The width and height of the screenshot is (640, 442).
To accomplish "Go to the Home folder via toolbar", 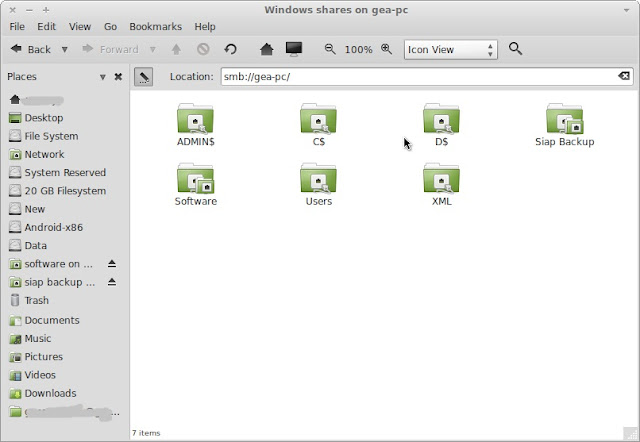I will [x=267, y=49].
